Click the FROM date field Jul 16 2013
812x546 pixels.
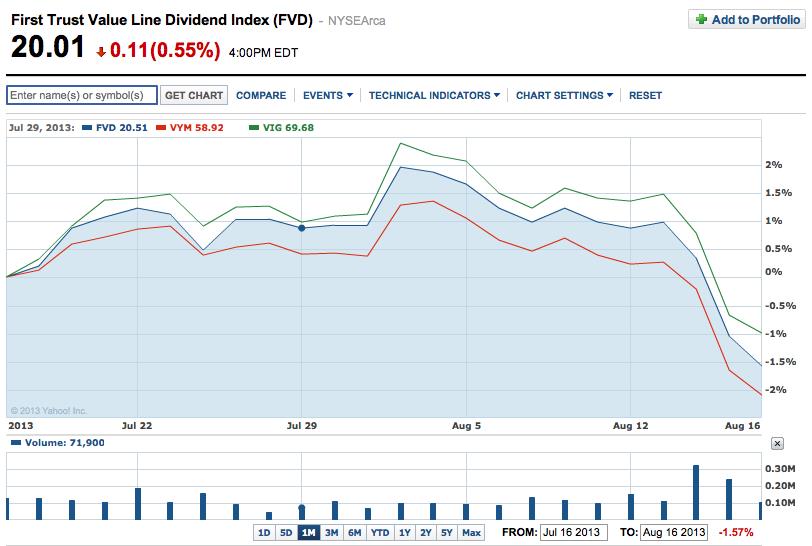pos(573,533)
